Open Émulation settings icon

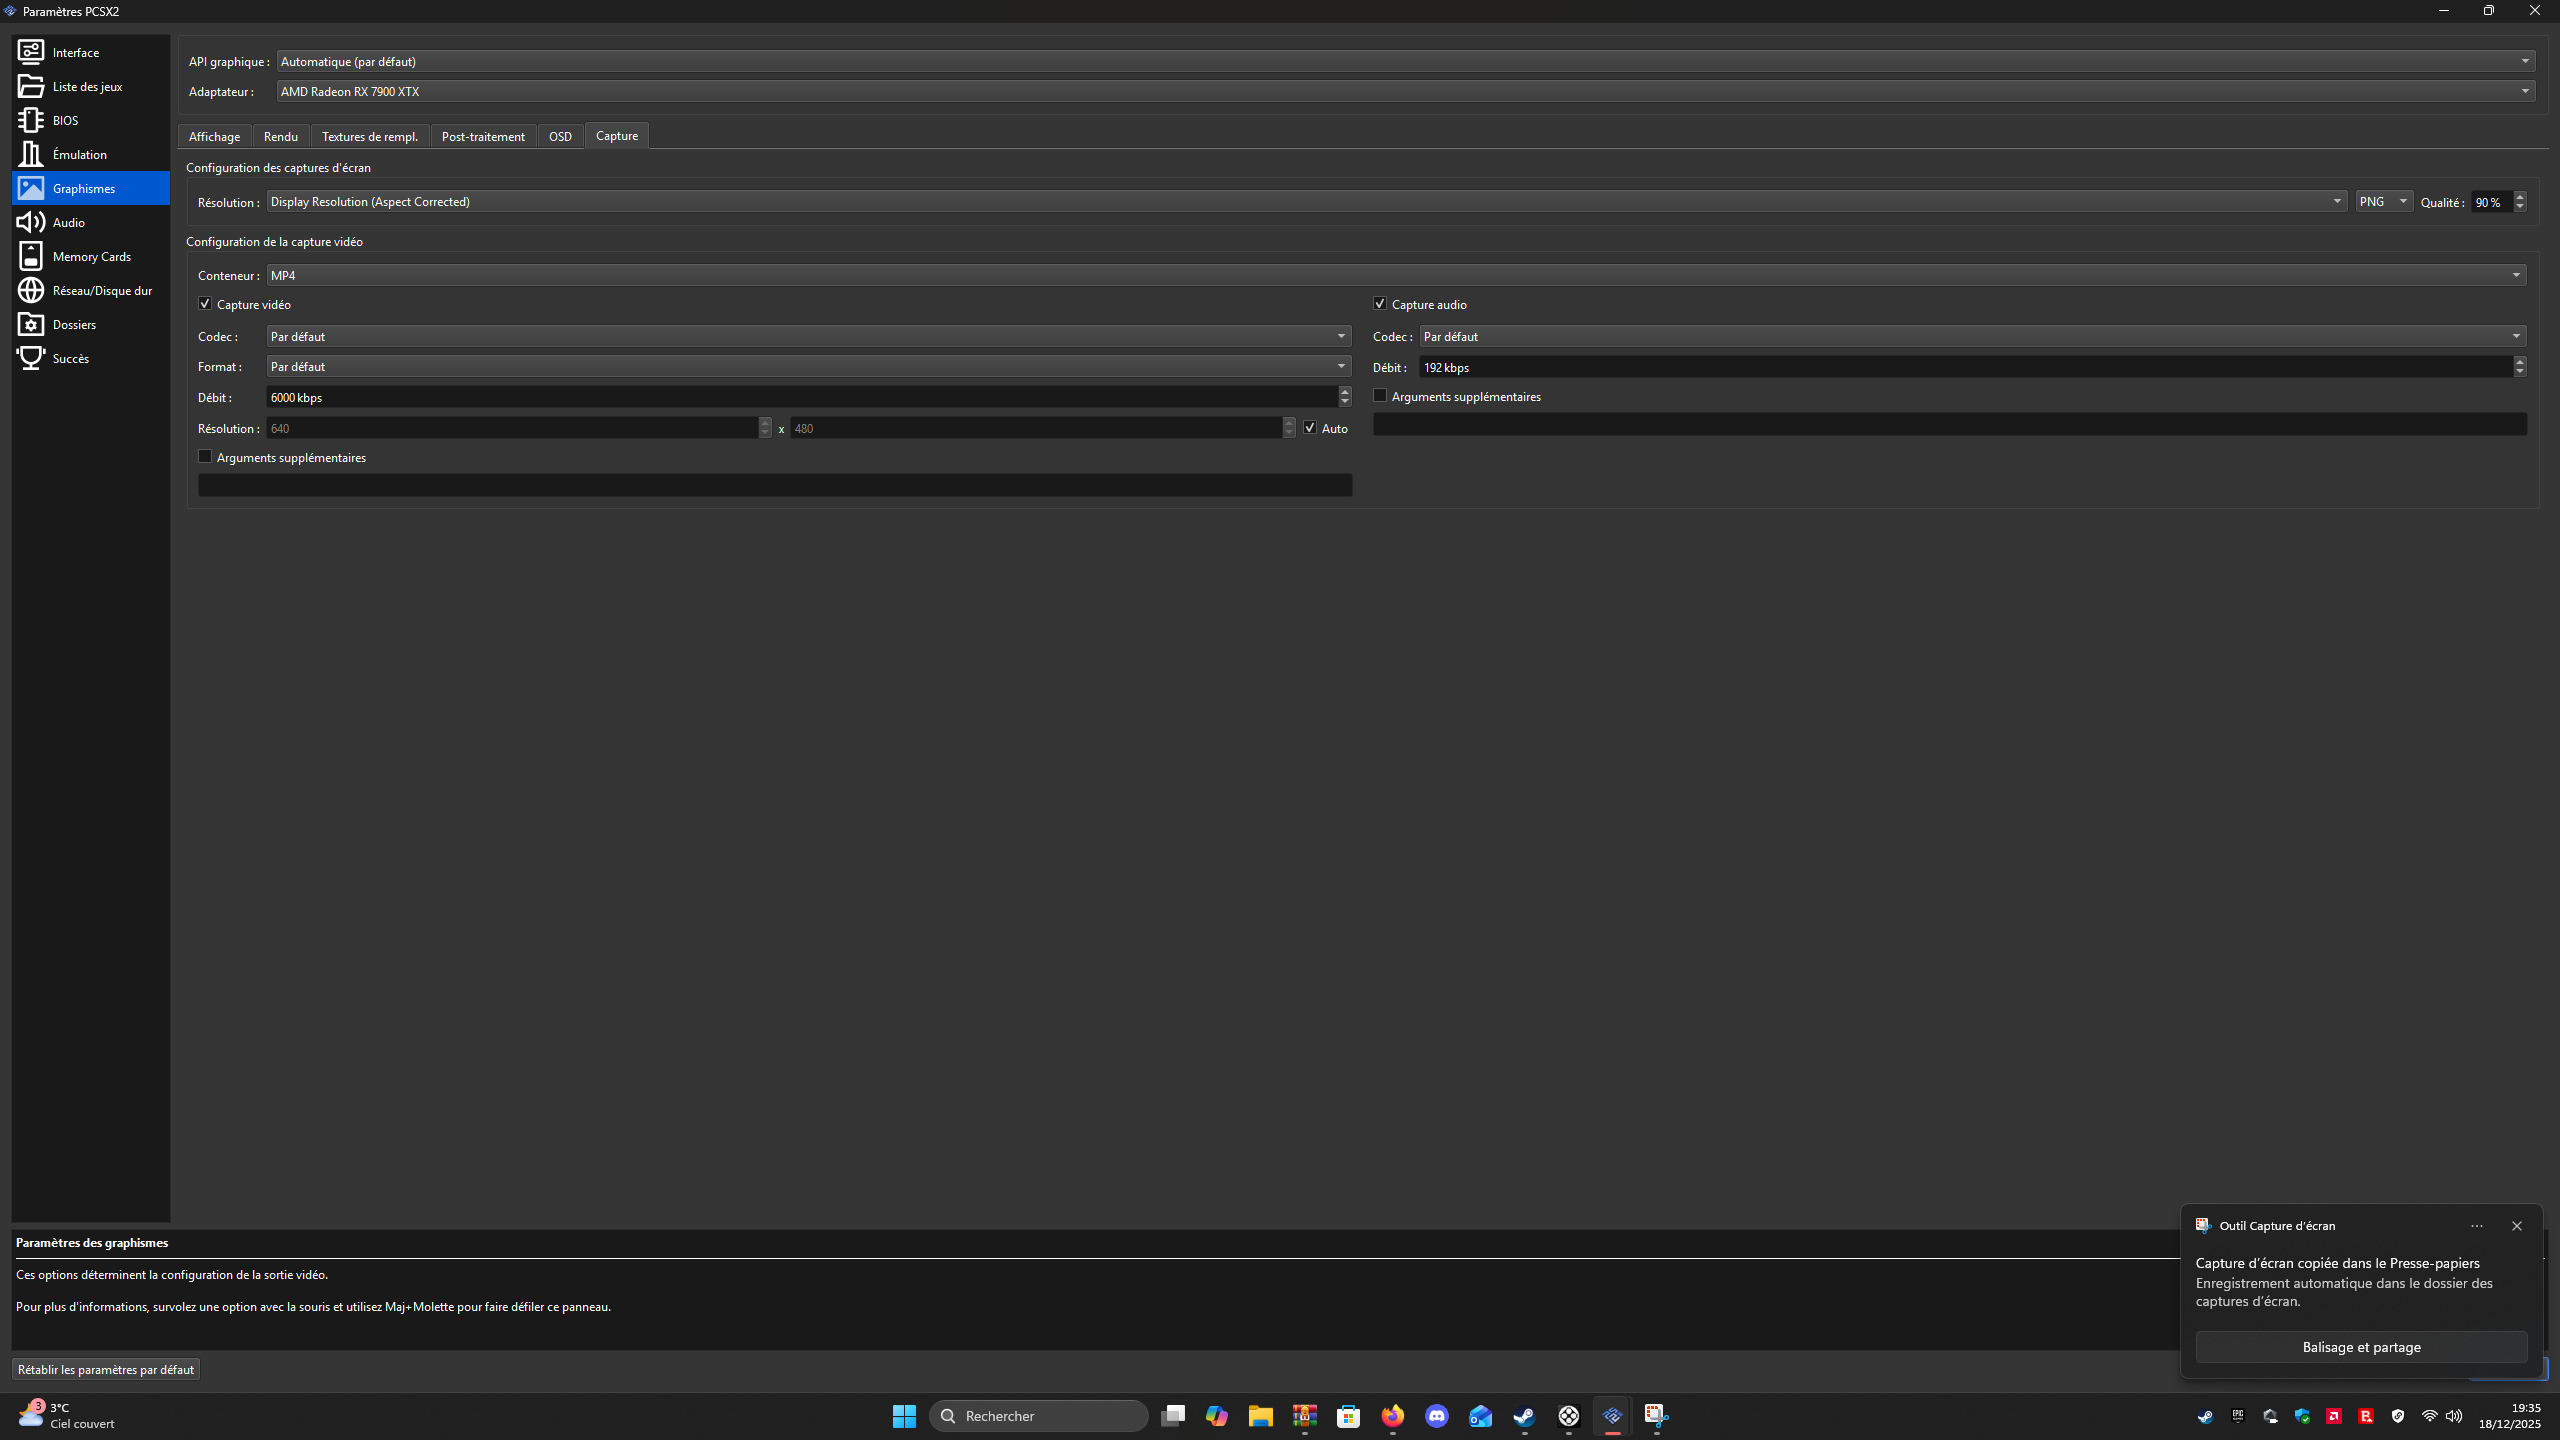coord(31,154)
